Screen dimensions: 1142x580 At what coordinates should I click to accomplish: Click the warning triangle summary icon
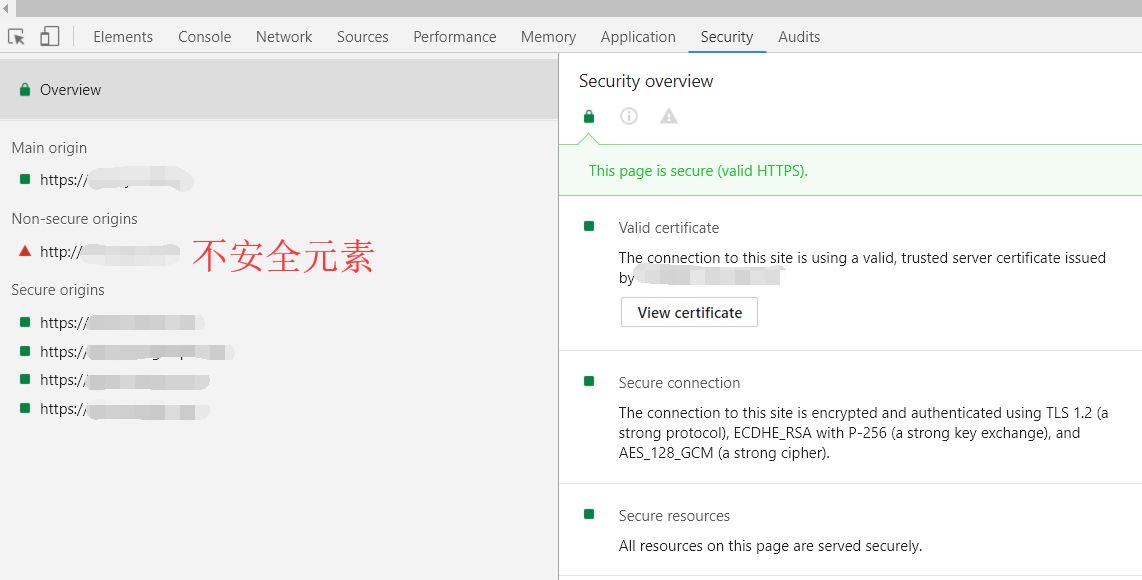(x=669, y=116)
